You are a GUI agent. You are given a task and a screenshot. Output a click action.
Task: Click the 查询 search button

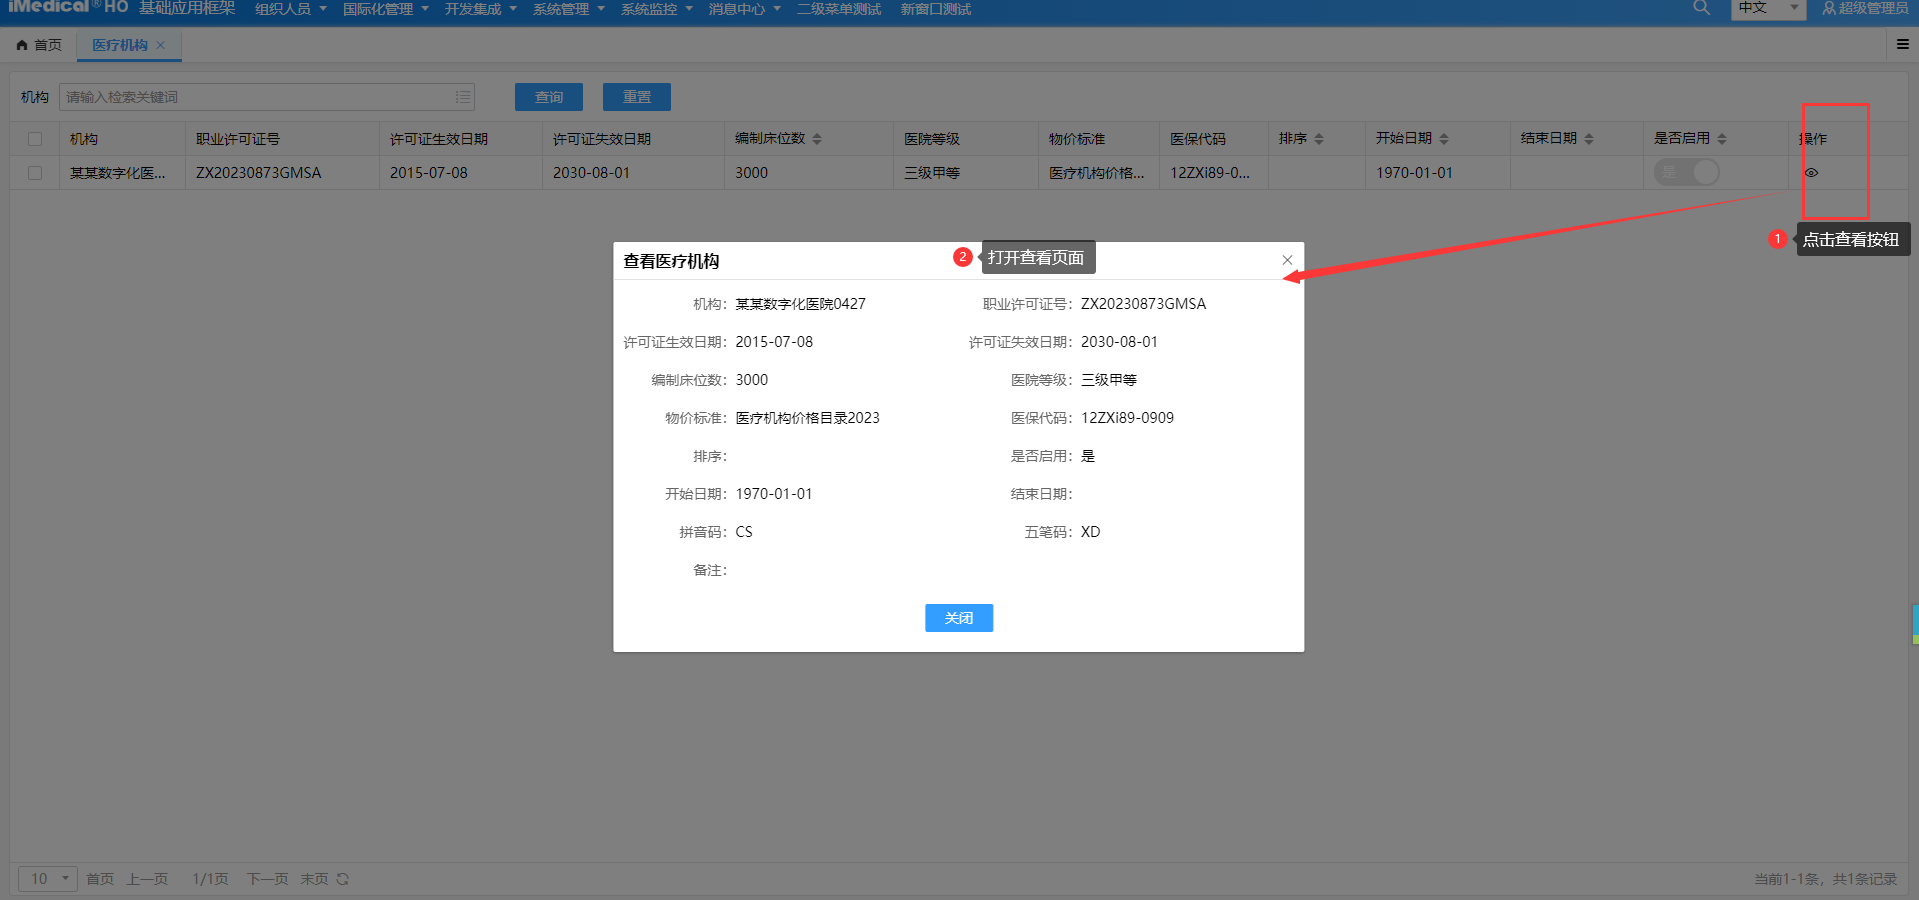[x=548, y=97]
